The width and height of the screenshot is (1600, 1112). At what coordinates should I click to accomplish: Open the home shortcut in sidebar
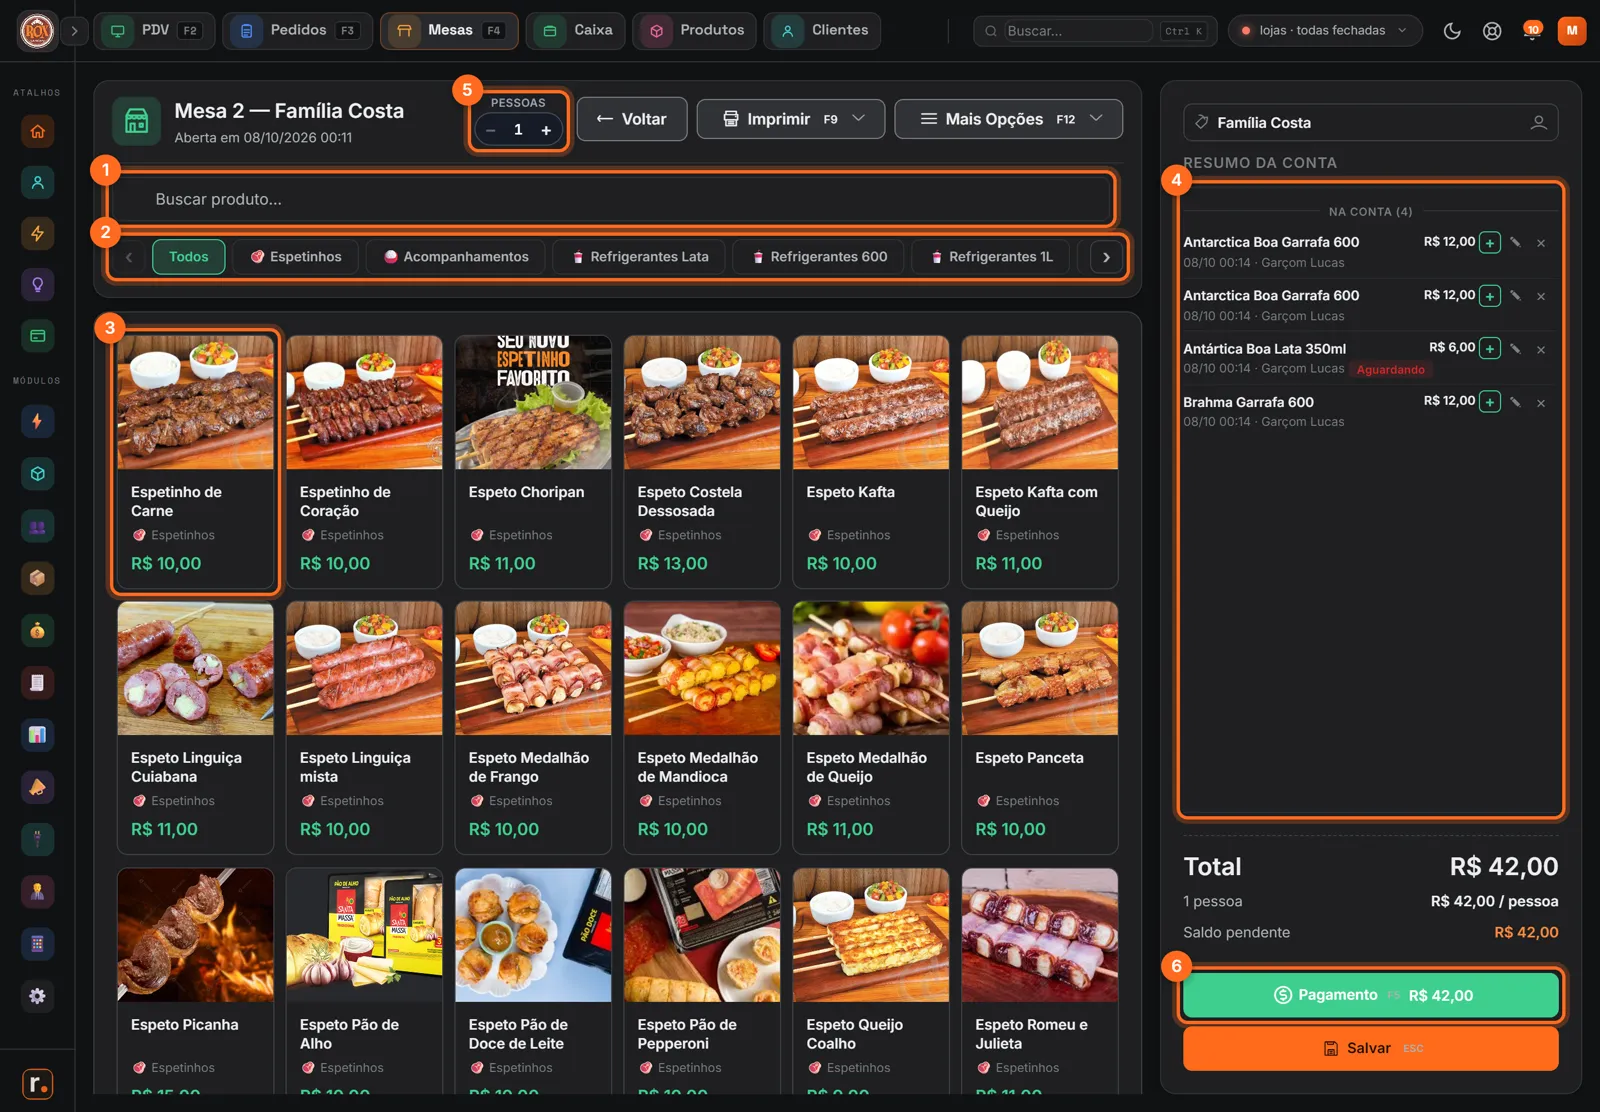(x=37, y=131)
